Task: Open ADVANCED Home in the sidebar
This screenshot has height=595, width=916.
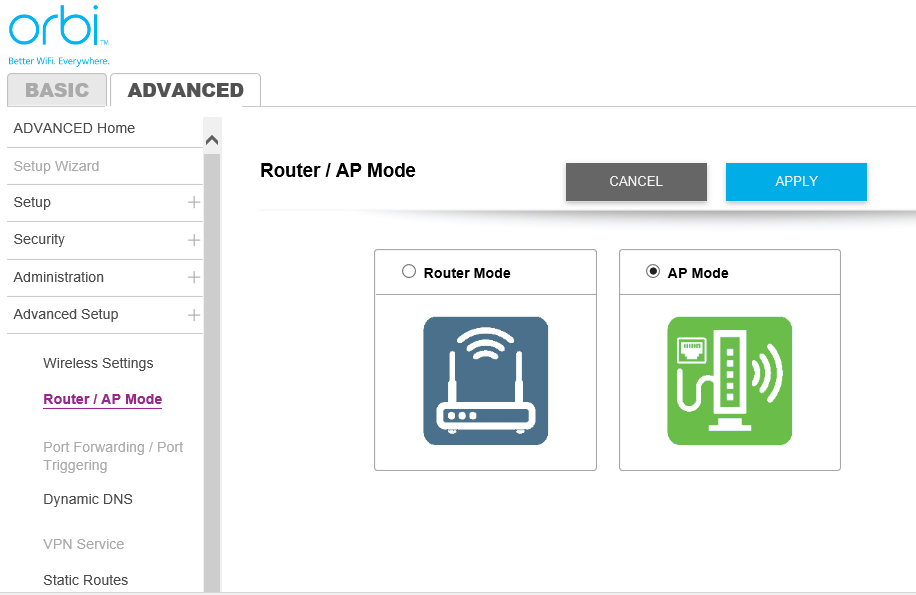Action: 74,128
